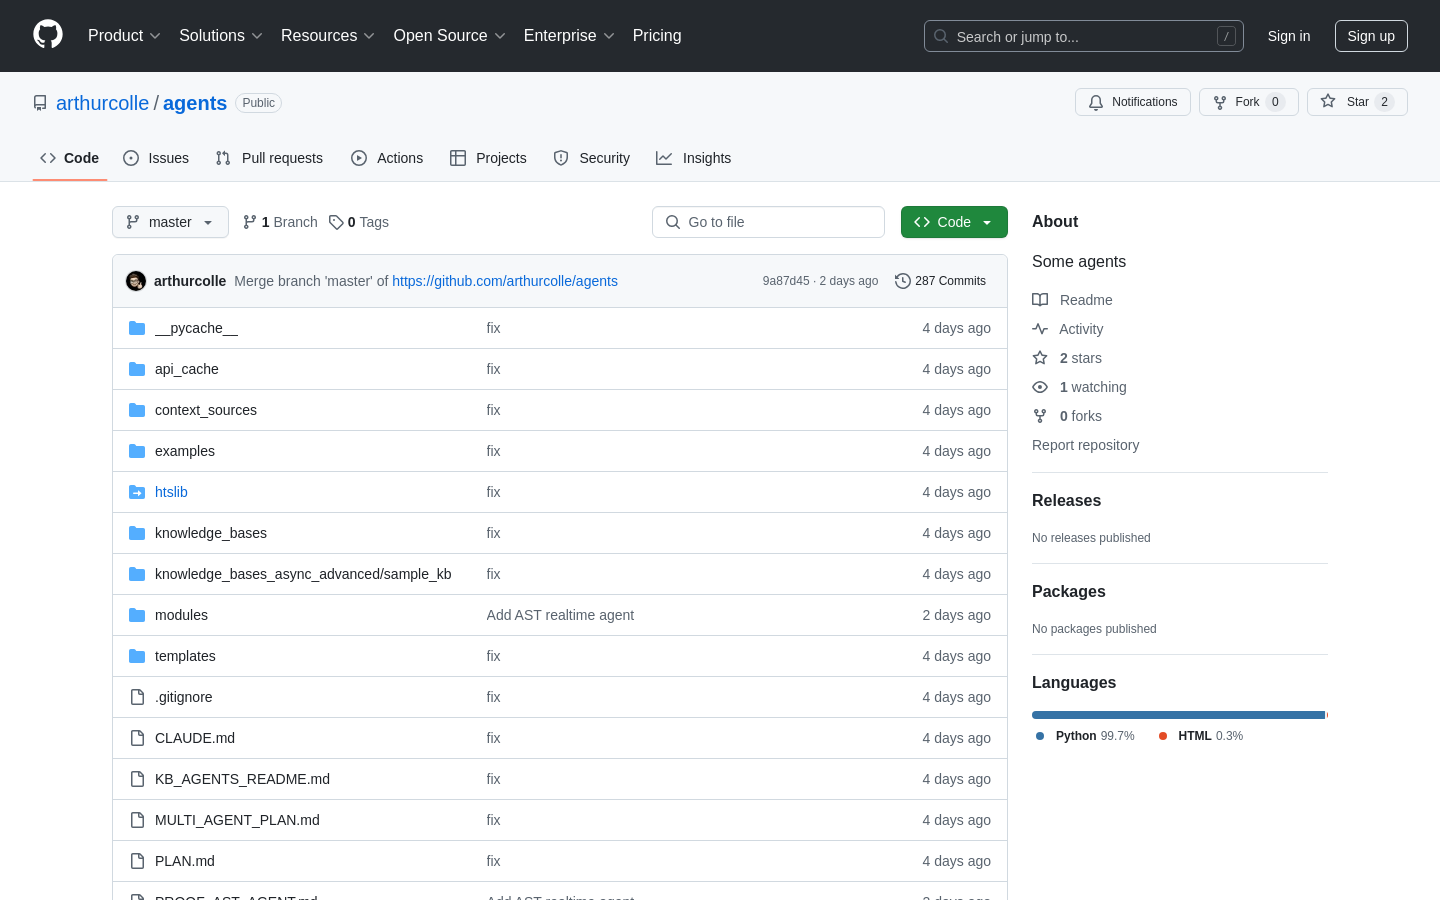Viewport: 1440px width, 900px height.
Task: Click the pulse icon beside Activity
Action: tap(1040, 329)
